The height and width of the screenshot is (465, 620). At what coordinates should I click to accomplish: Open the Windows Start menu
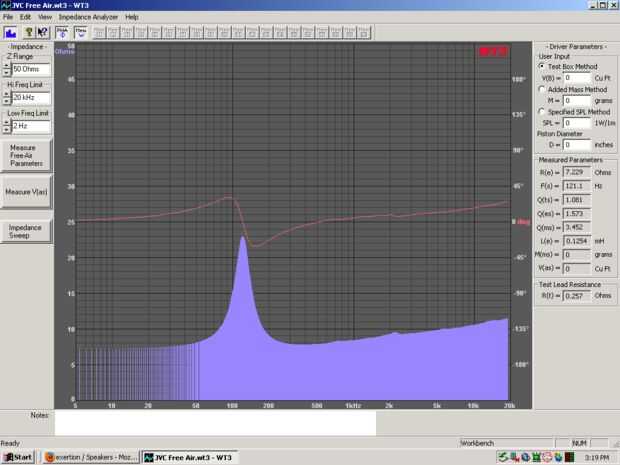(x=18, y=457)
